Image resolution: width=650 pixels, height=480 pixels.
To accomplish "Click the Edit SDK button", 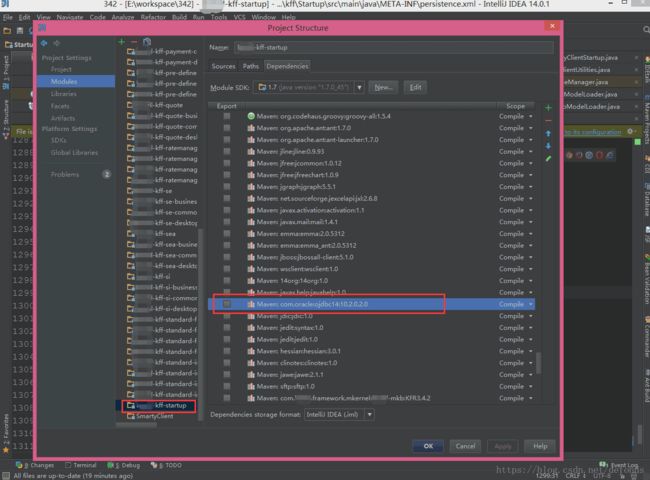I will point(415,87).
